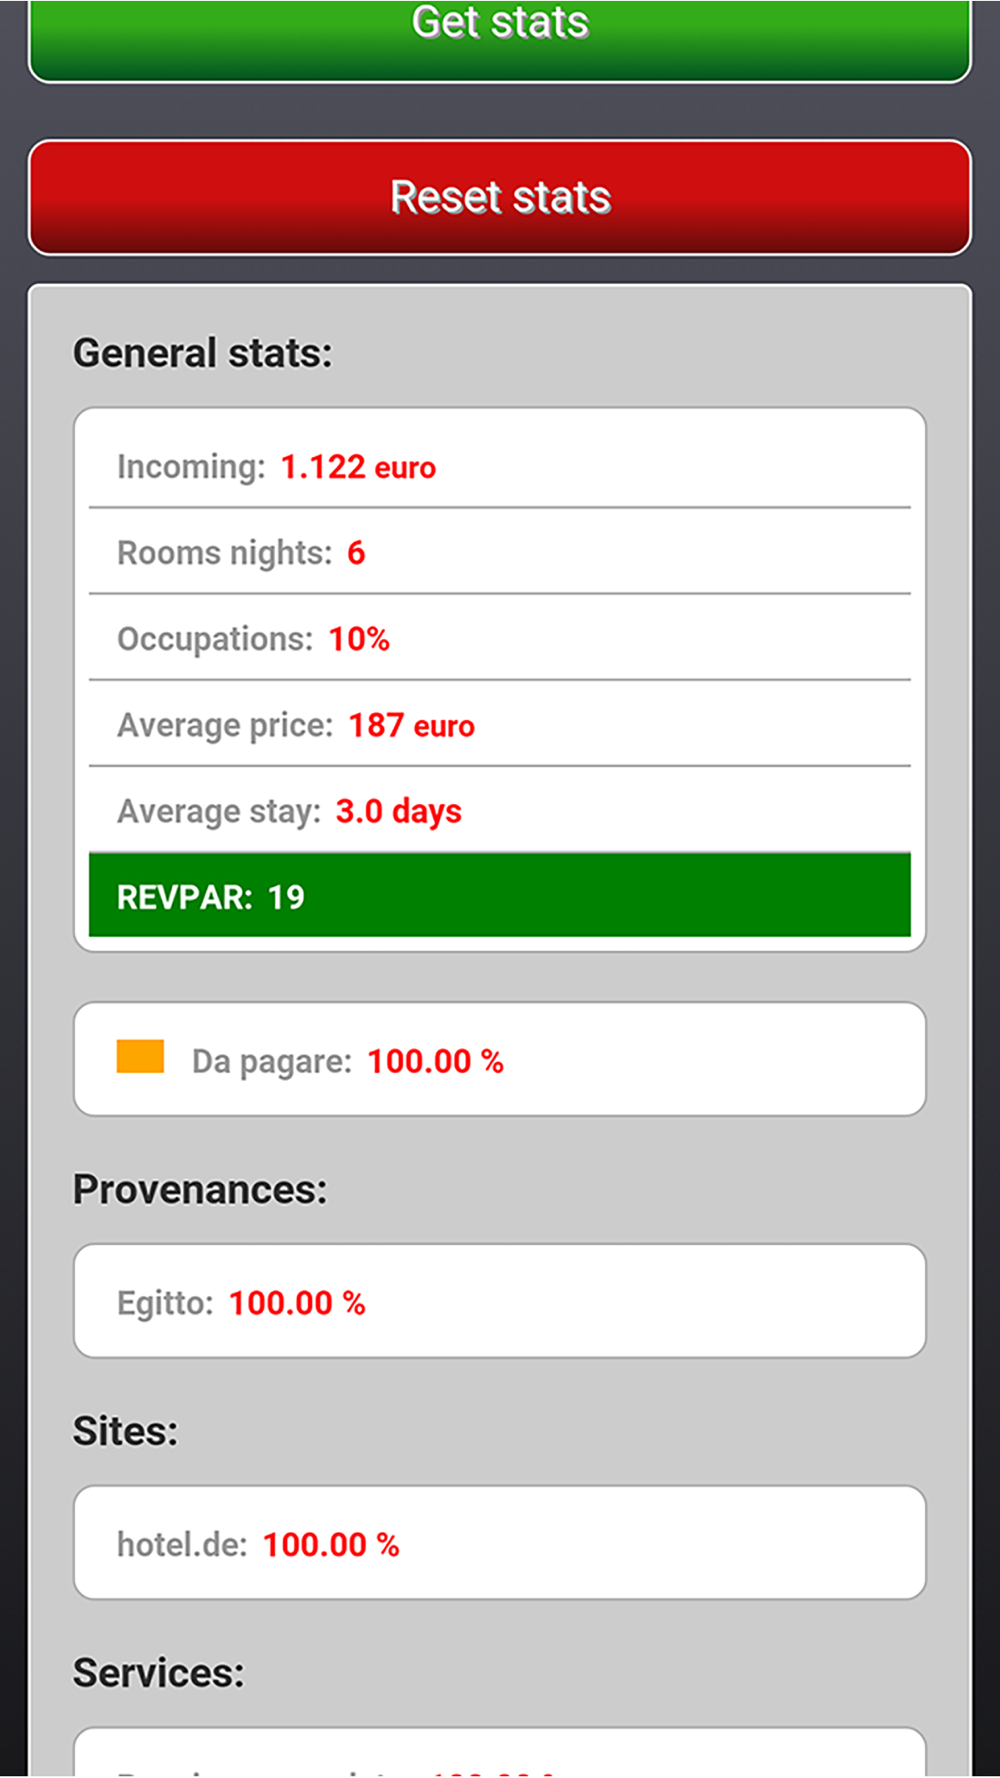Tap the partially visible Services entry
This screenshot has height=1778, width=1000.
[x=500, y=1752]
